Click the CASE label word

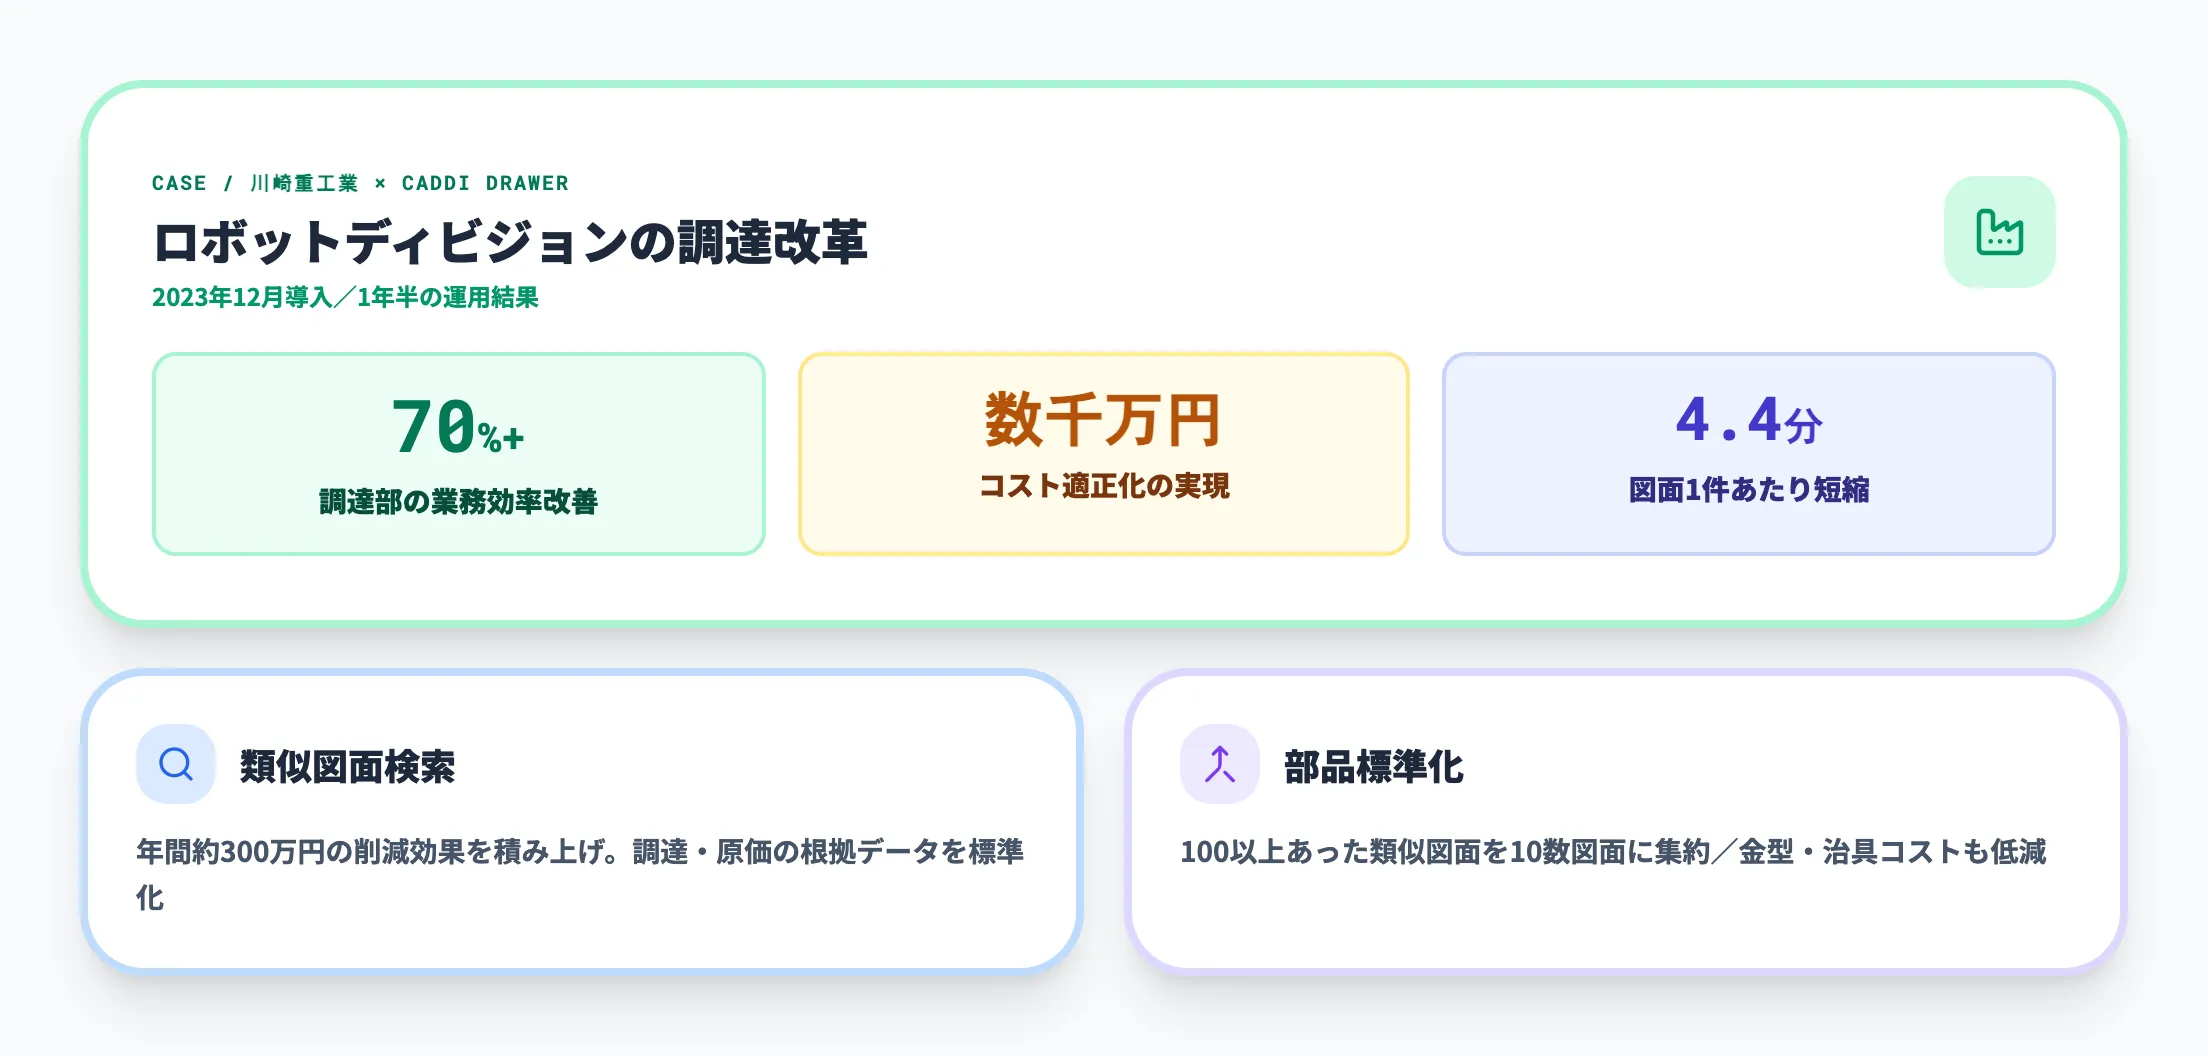pyautogui.click(x=179, y=183)
